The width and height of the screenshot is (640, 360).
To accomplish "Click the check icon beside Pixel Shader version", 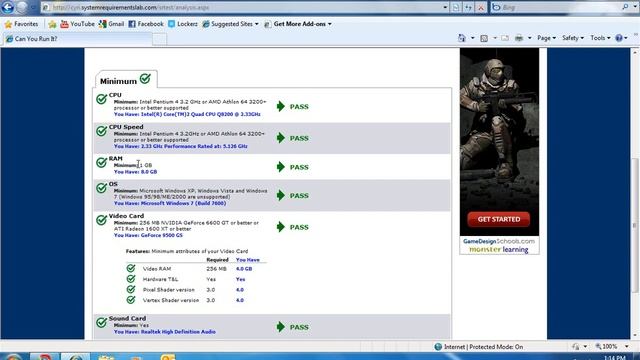I will (x=131, y=289).
